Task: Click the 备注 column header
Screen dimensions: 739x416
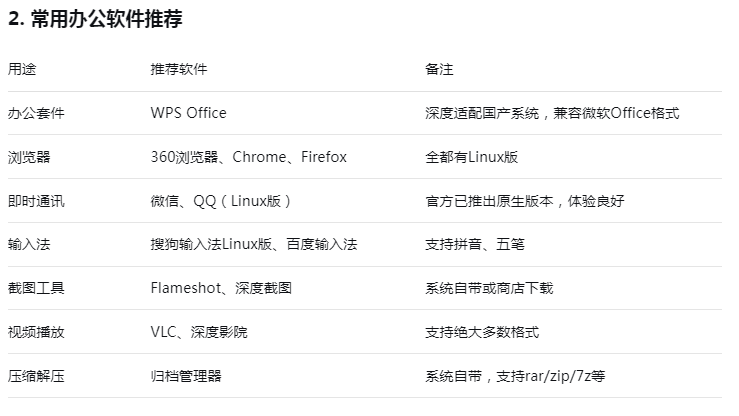Action: pos(439,69)
